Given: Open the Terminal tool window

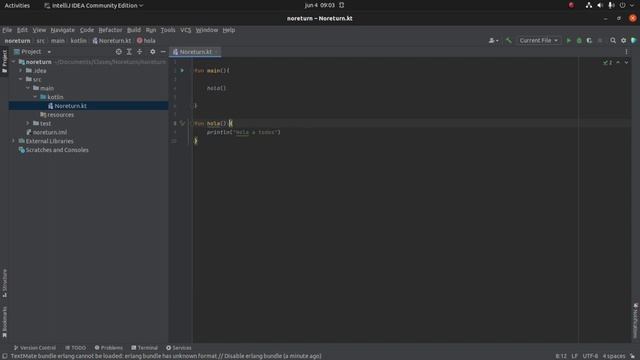Looking at the screenshot, I should tap(144, 348).
